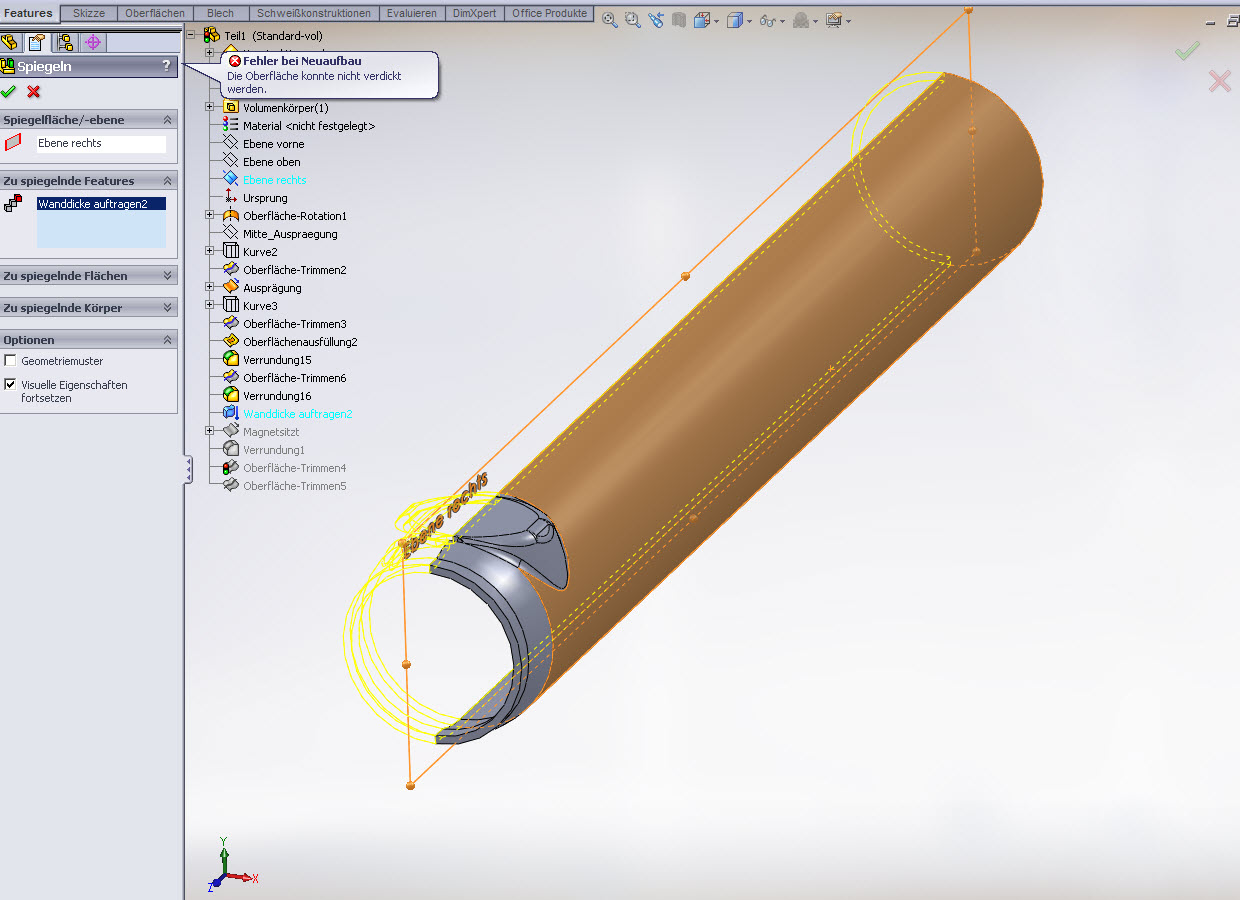Screen dimensions: 1240x900
Task: Open the Apply Scene dropdown arrow
Action: [x=848, y=21]
